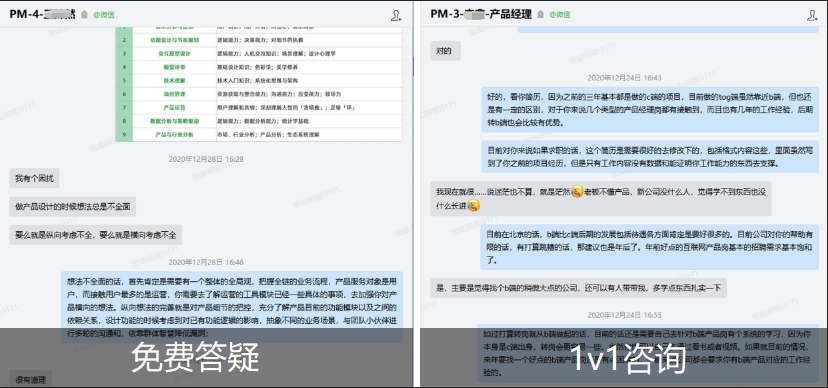Viewport: 828px width, 388px height.
Task: Click table row '交互原型设计'
Action: pyautogui.click(x=259, y=53)
